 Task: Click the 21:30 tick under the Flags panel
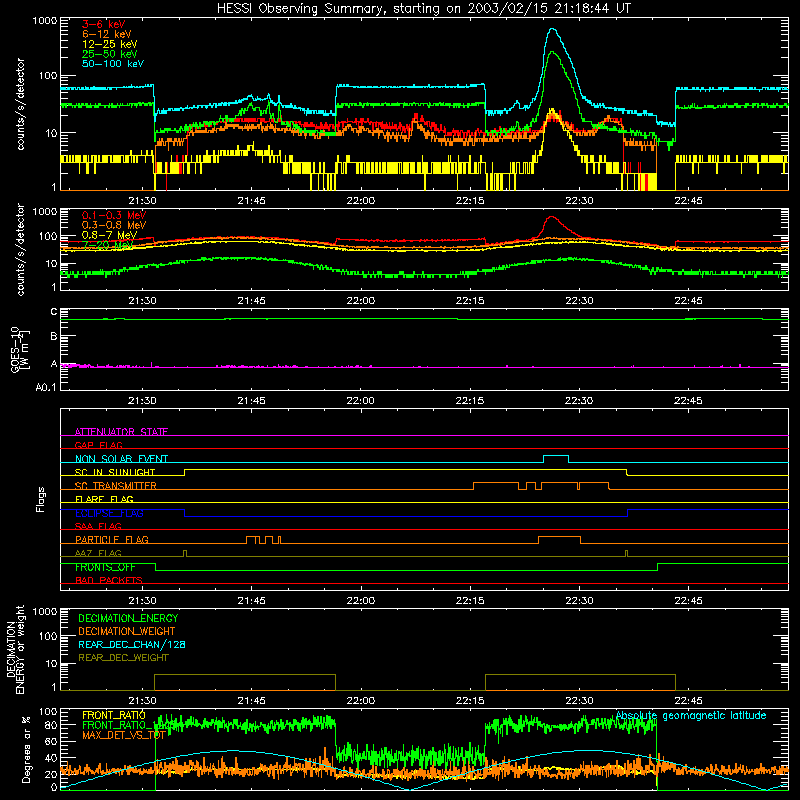[x=142, y=601]
